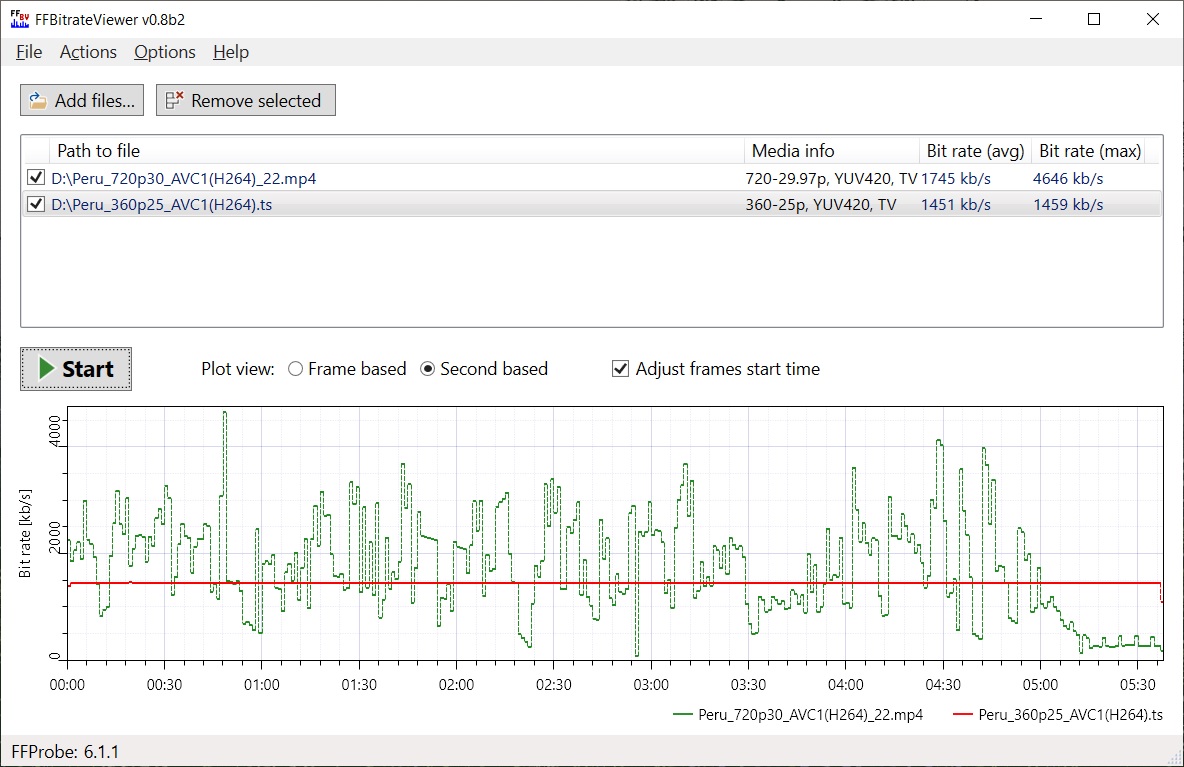The width and height of the screenshot is (1184, 767).
Task: Click the Bit rate (avg) column header
Action: [x=975, y=151]
